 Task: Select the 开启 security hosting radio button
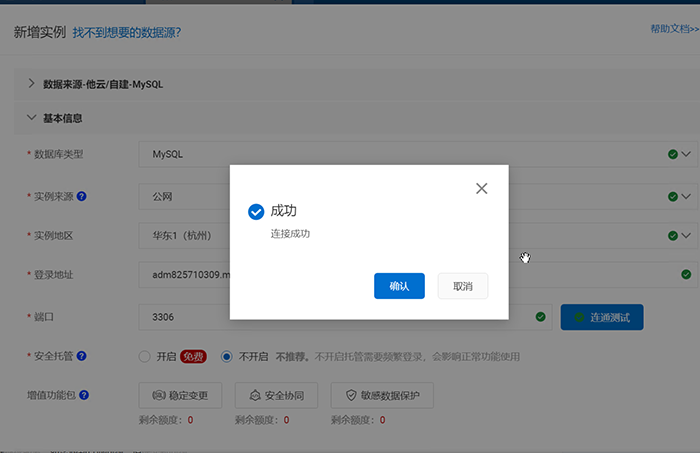pos(144,356)
